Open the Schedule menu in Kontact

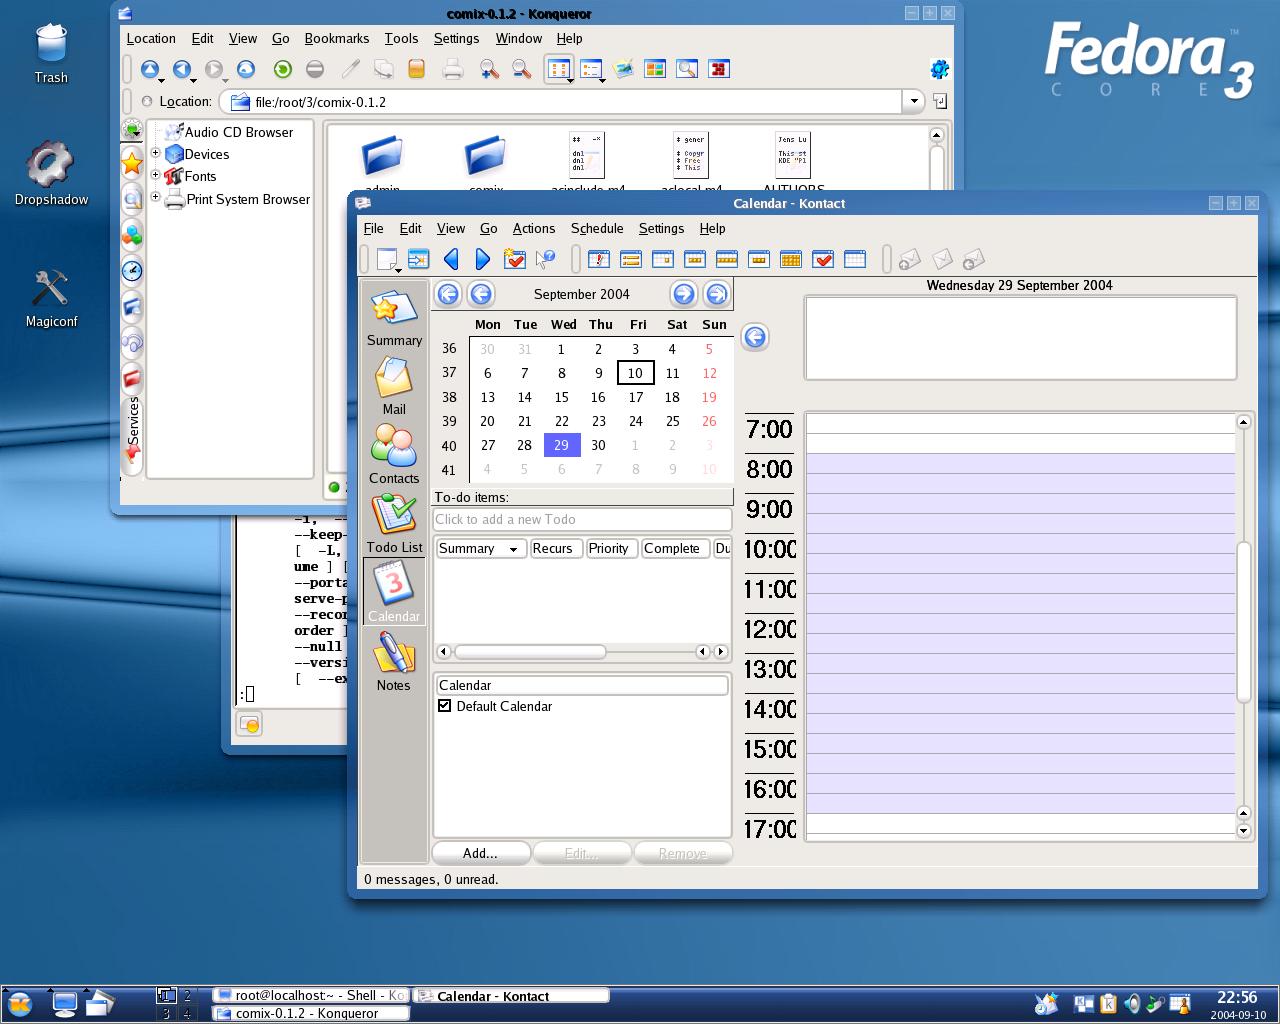597,228
